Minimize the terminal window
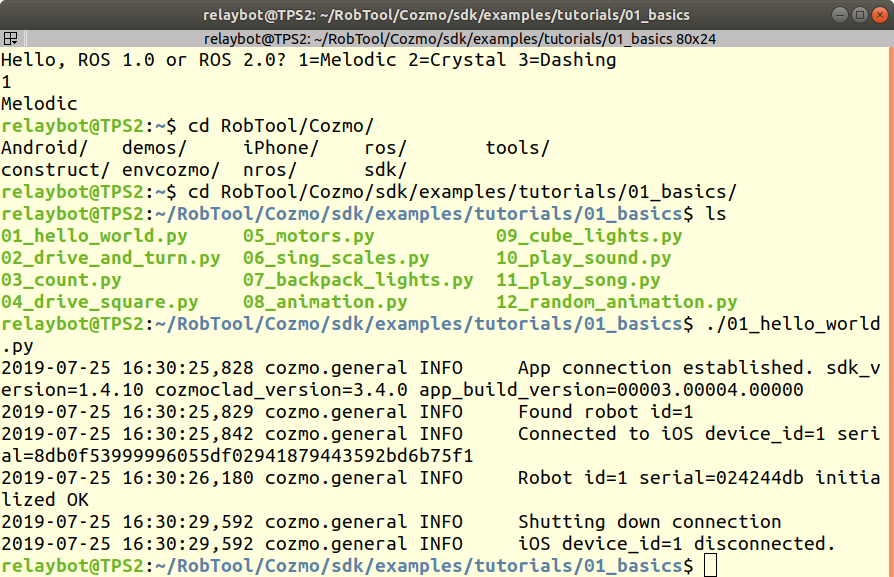Screen dimensions: 894x577 [840, 15]
